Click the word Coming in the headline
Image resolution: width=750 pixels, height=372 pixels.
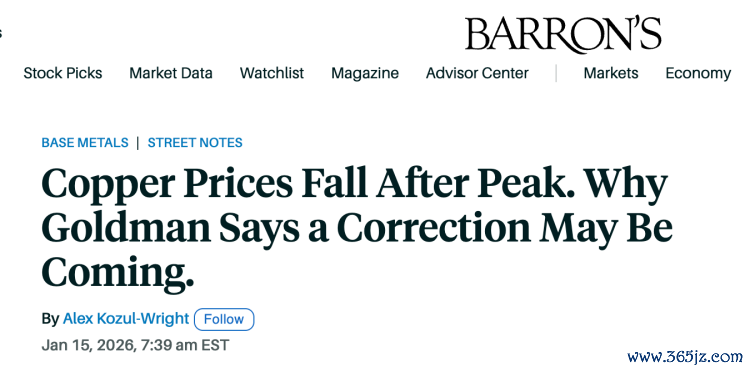tap(118, 273)
